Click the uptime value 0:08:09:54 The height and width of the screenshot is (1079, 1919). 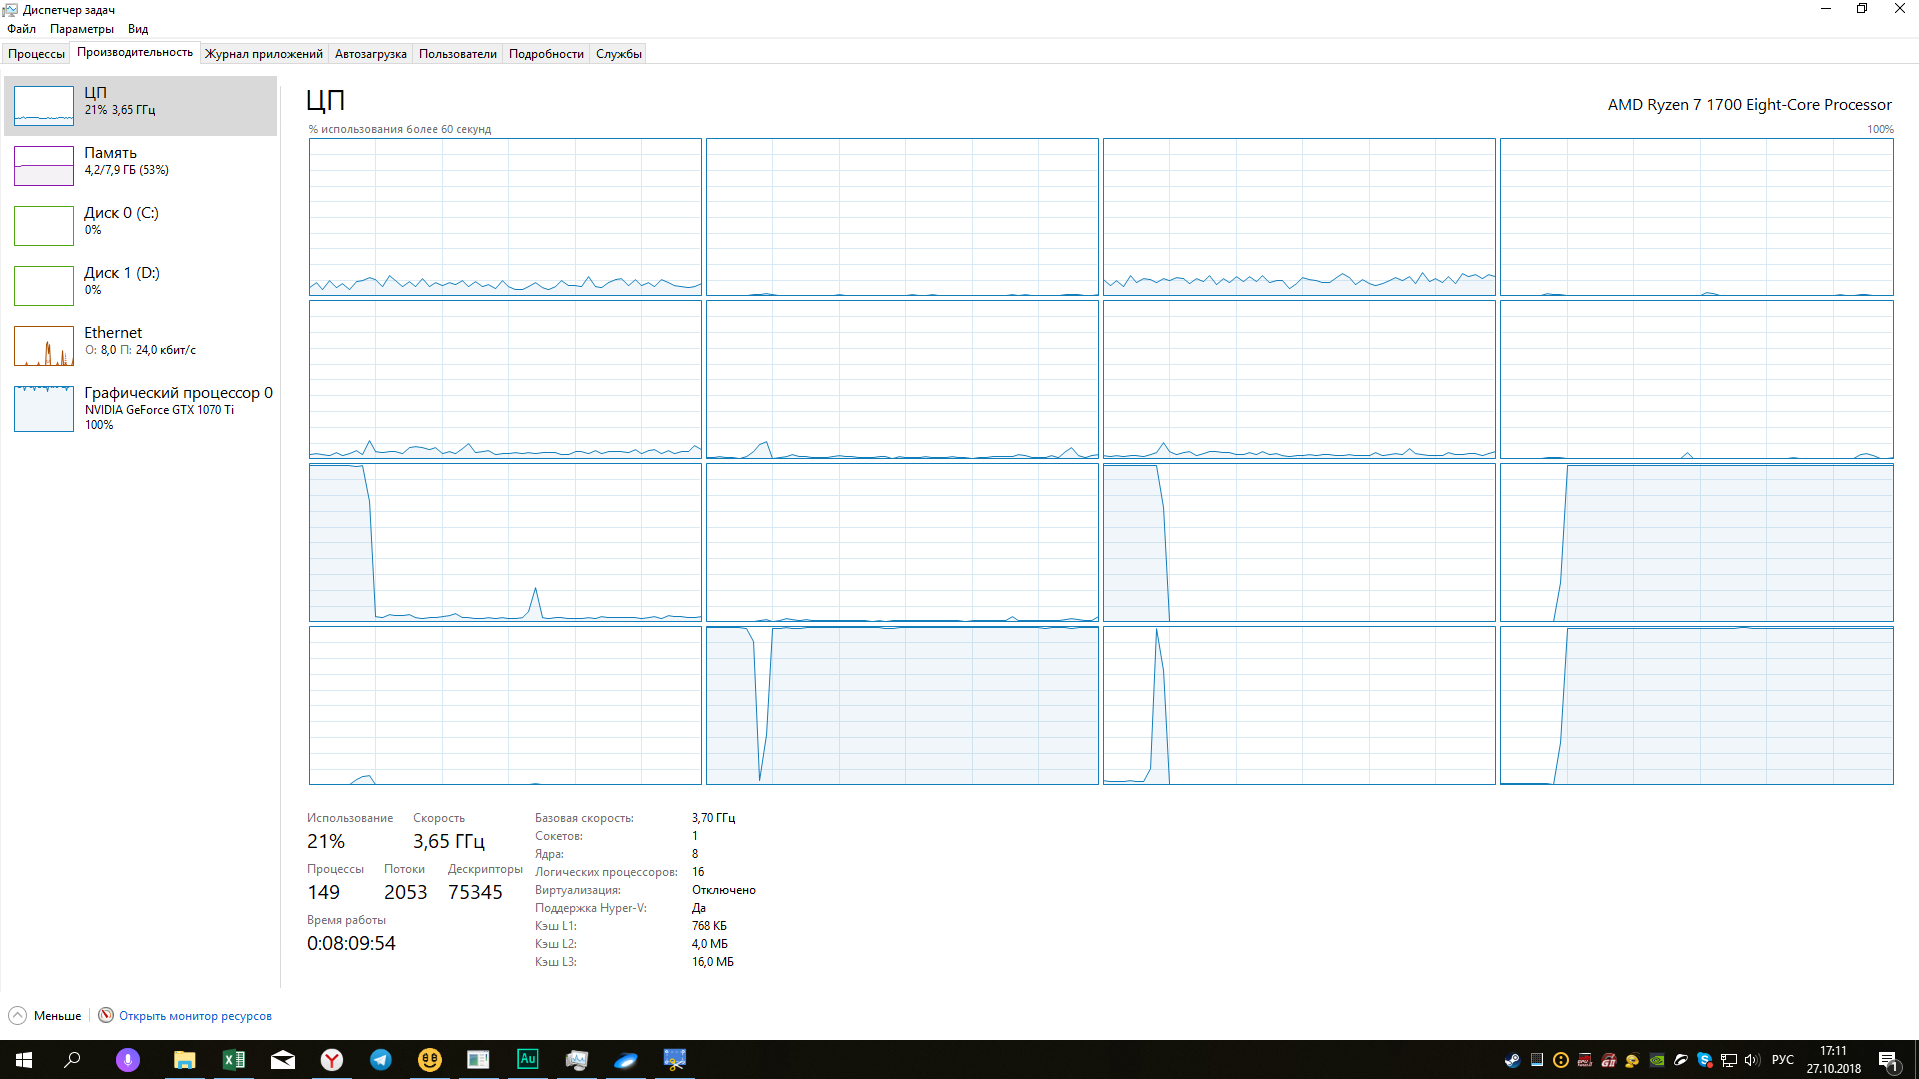pyautogui.click(x=351, y=943)
